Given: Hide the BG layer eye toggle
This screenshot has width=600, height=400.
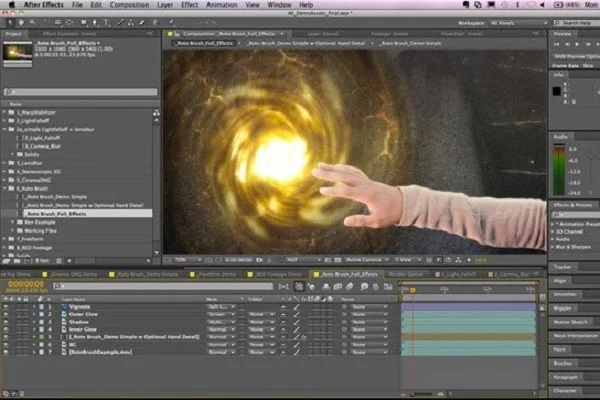Looking at the screenshot, I should (x=6, y=344).
